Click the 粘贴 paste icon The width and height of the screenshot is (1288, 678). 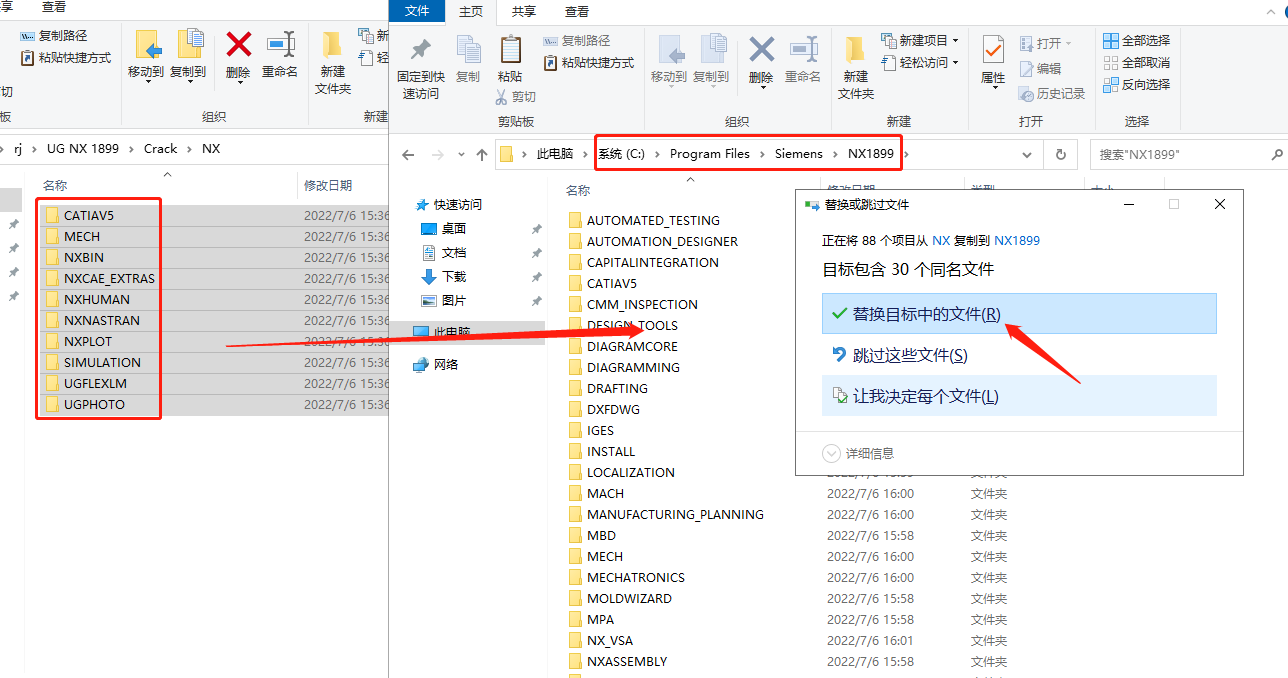[x=510, y=60]
